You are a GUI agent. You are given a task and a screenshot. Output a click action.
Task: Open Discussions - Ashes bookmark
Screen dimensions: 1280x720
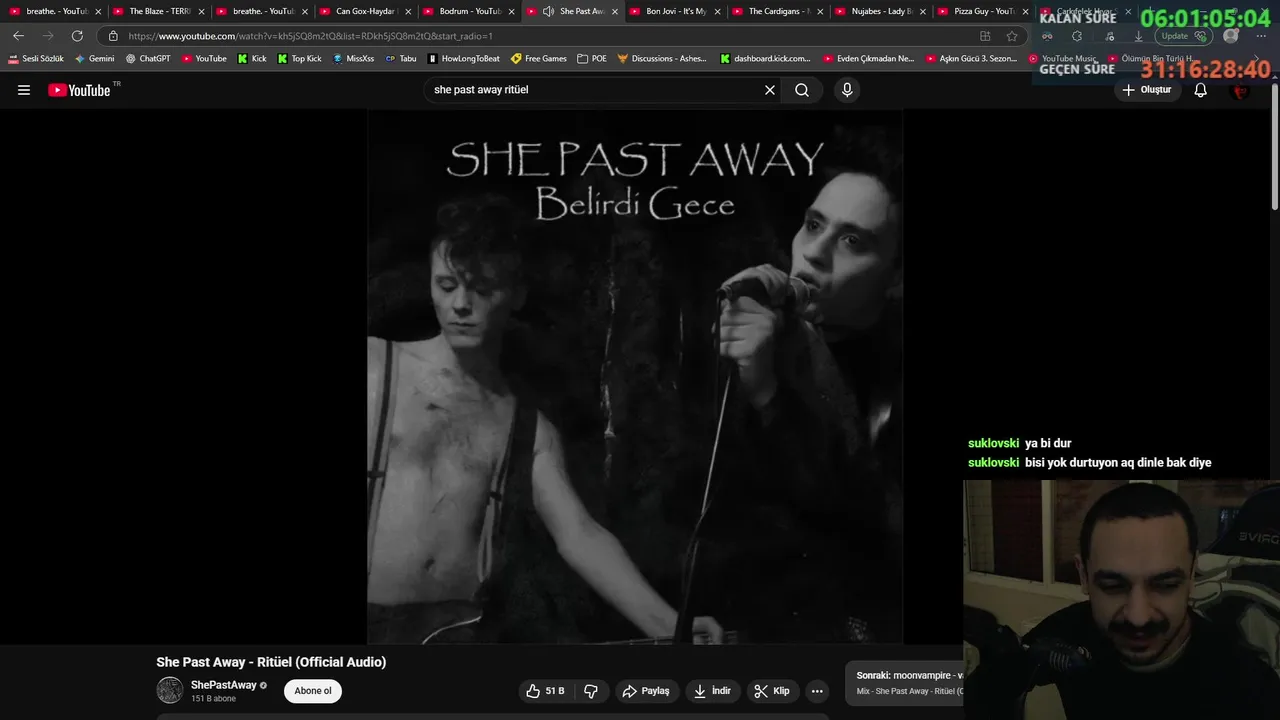[662, 59]
